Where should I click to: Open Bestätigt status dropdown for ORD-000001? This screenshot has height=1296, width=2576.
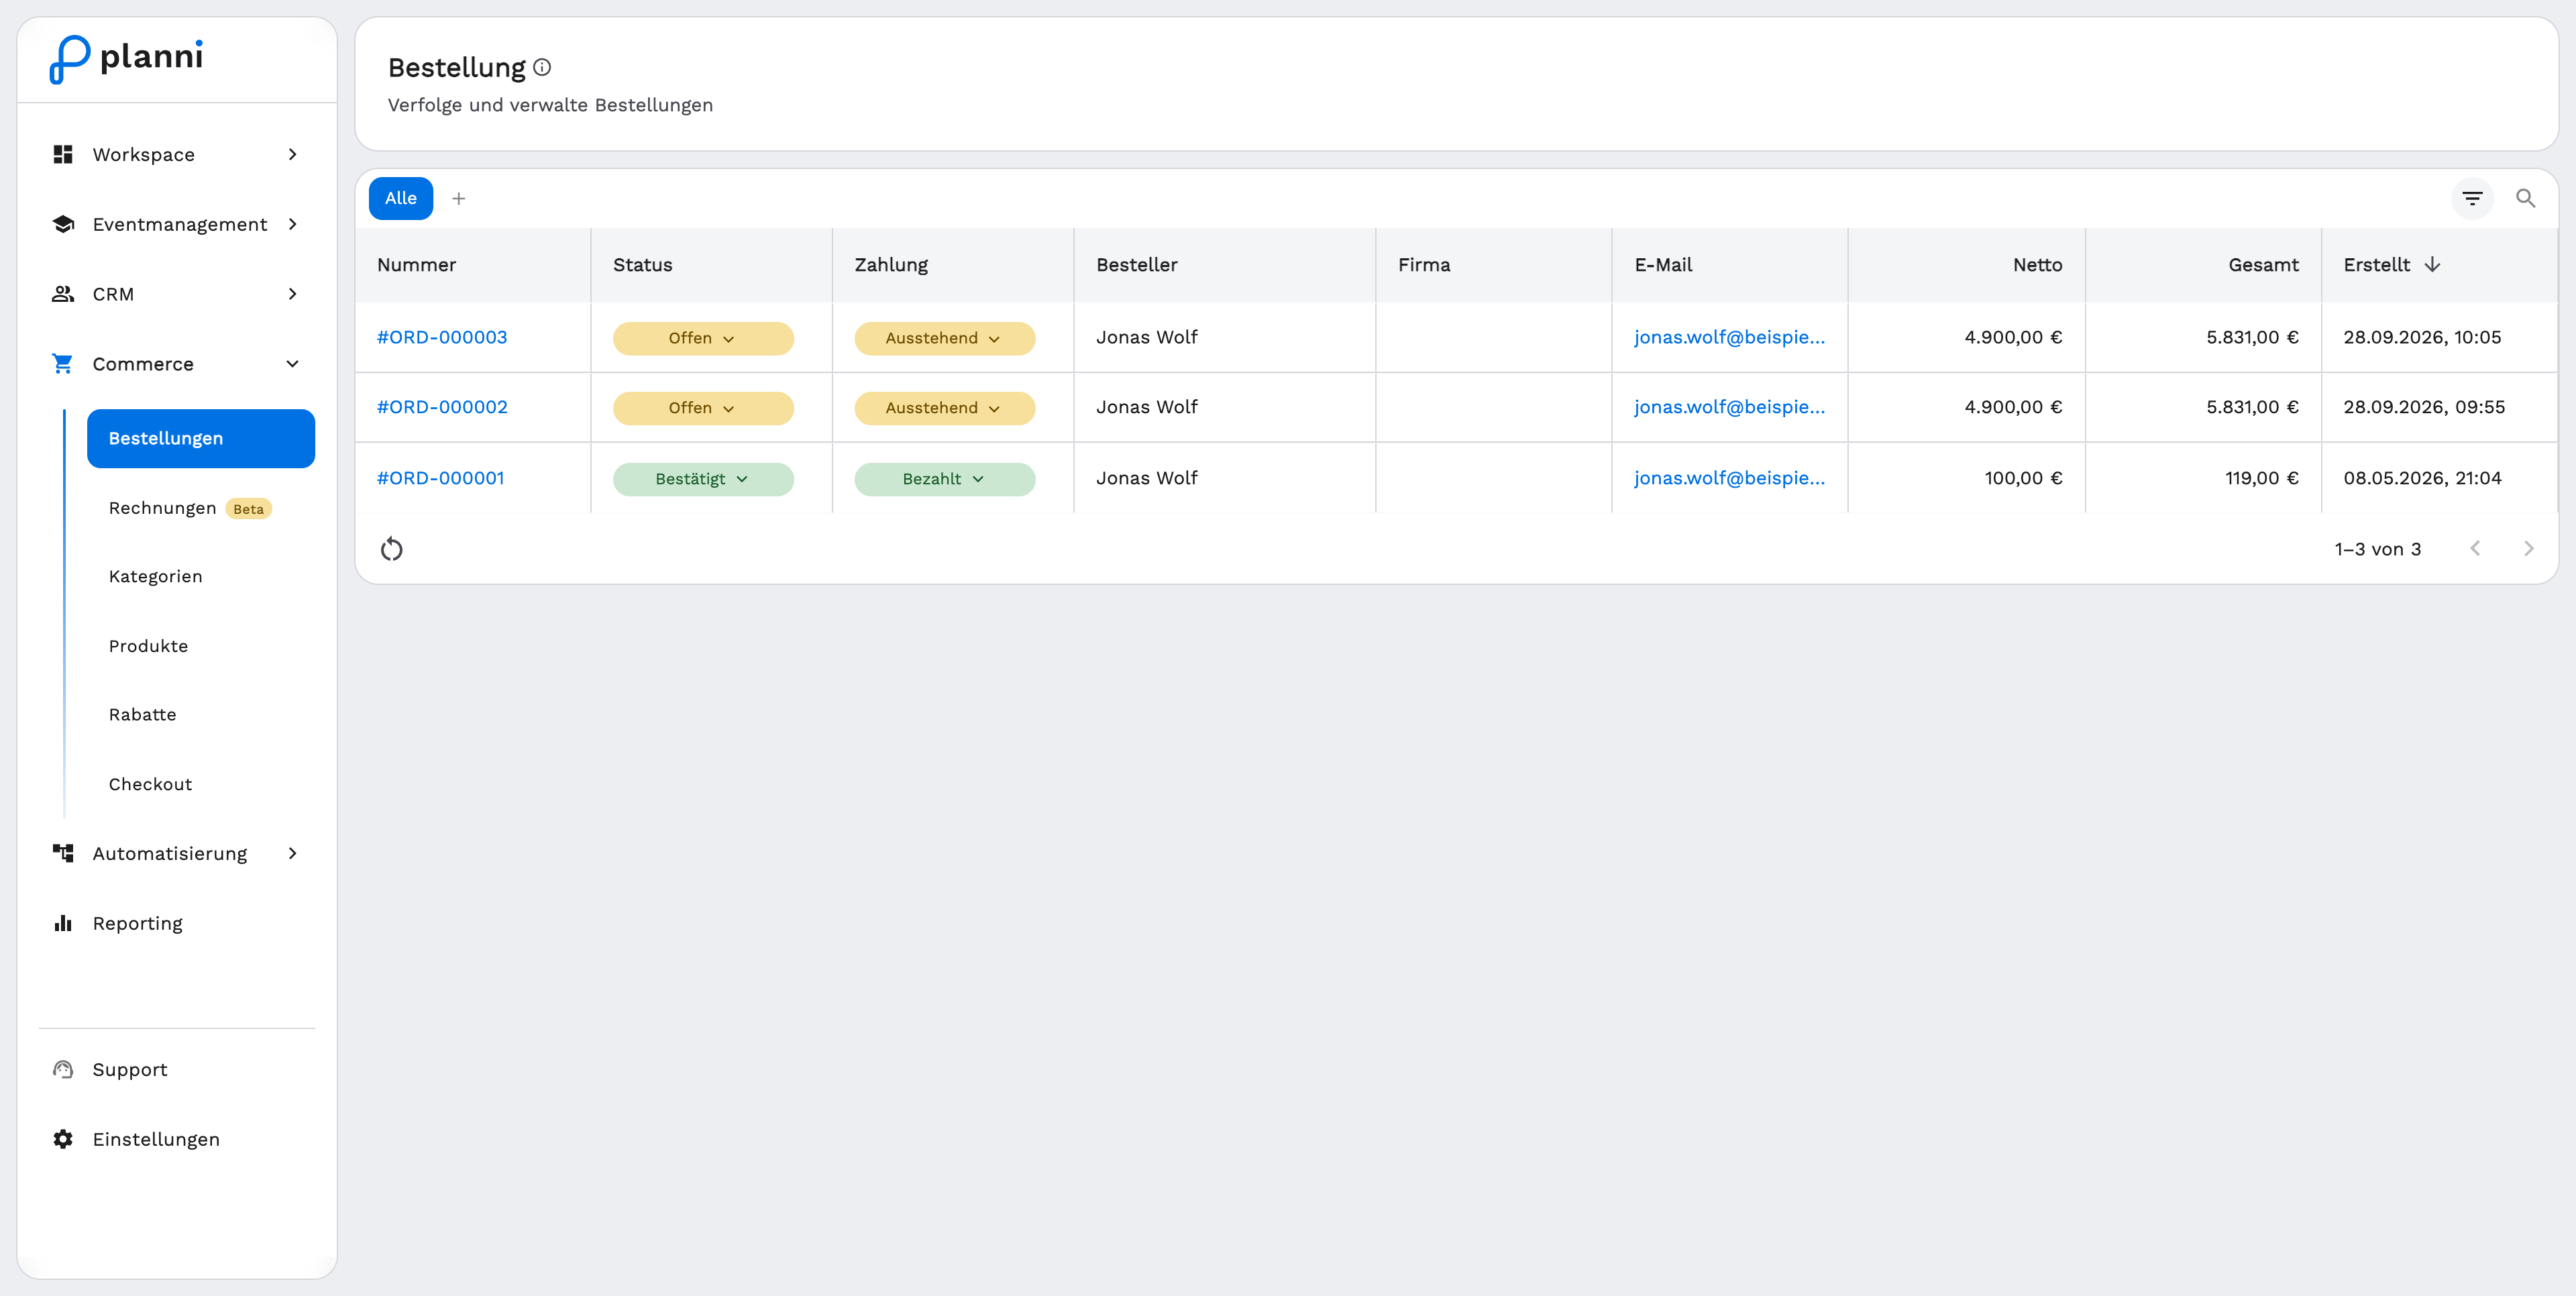[x=703, y=479]
